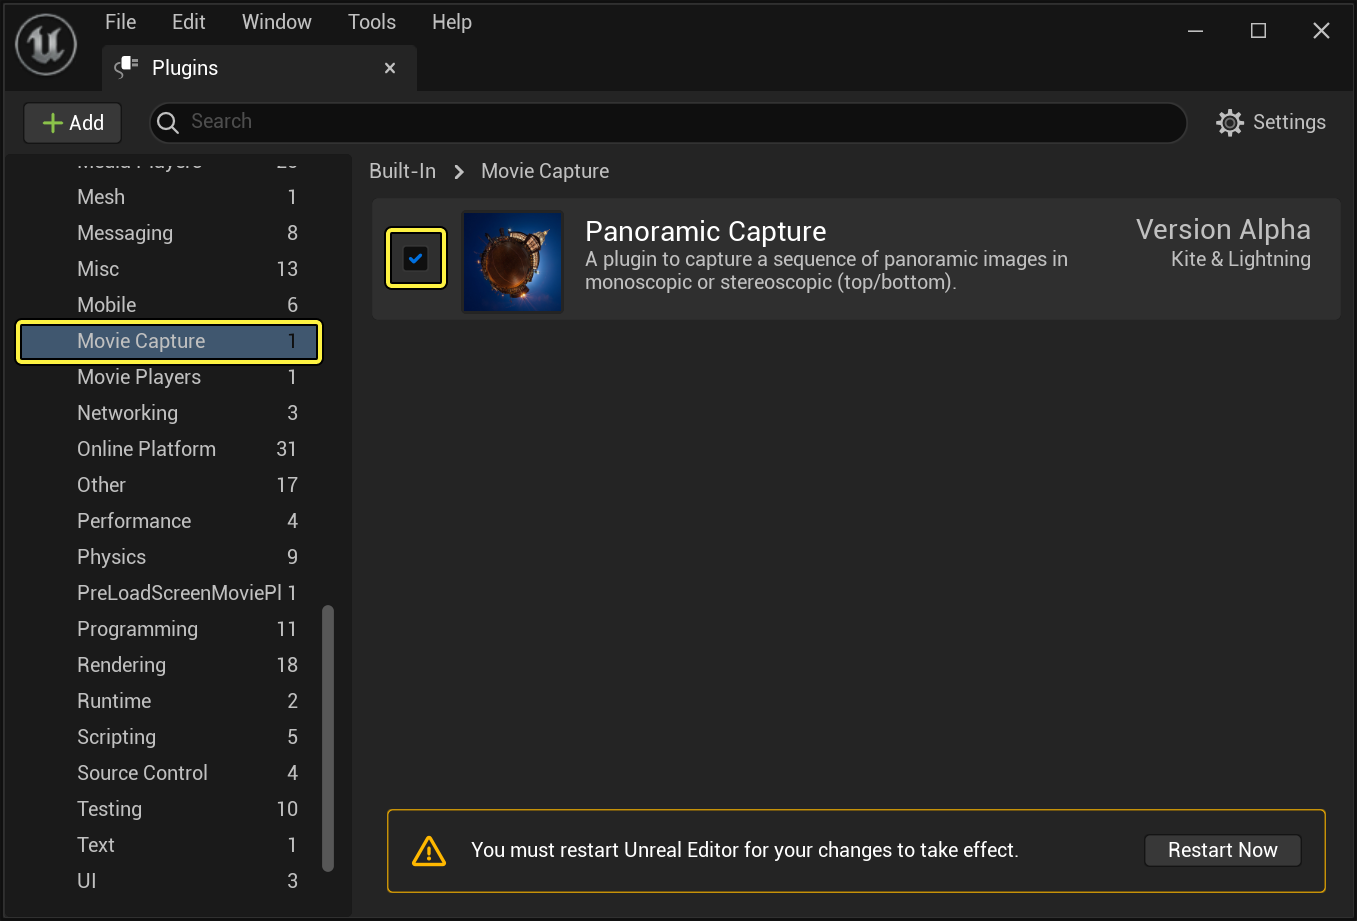The image size is (1357, 921).
Task: Select the Performance category
Action: click(169, 521)
